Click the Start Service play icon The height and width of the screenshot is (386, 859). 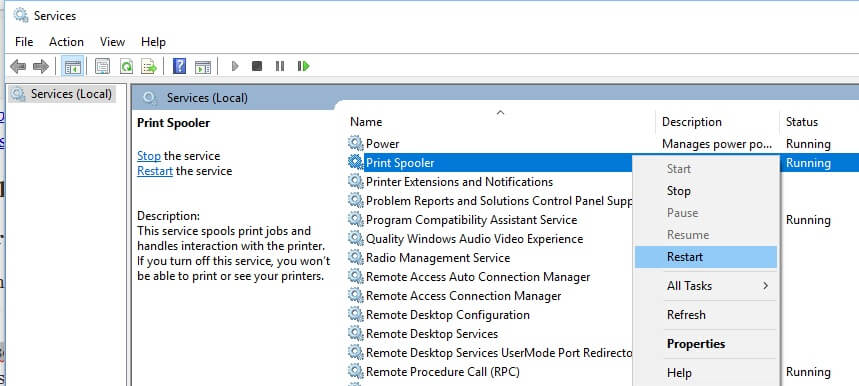(235, 66)
